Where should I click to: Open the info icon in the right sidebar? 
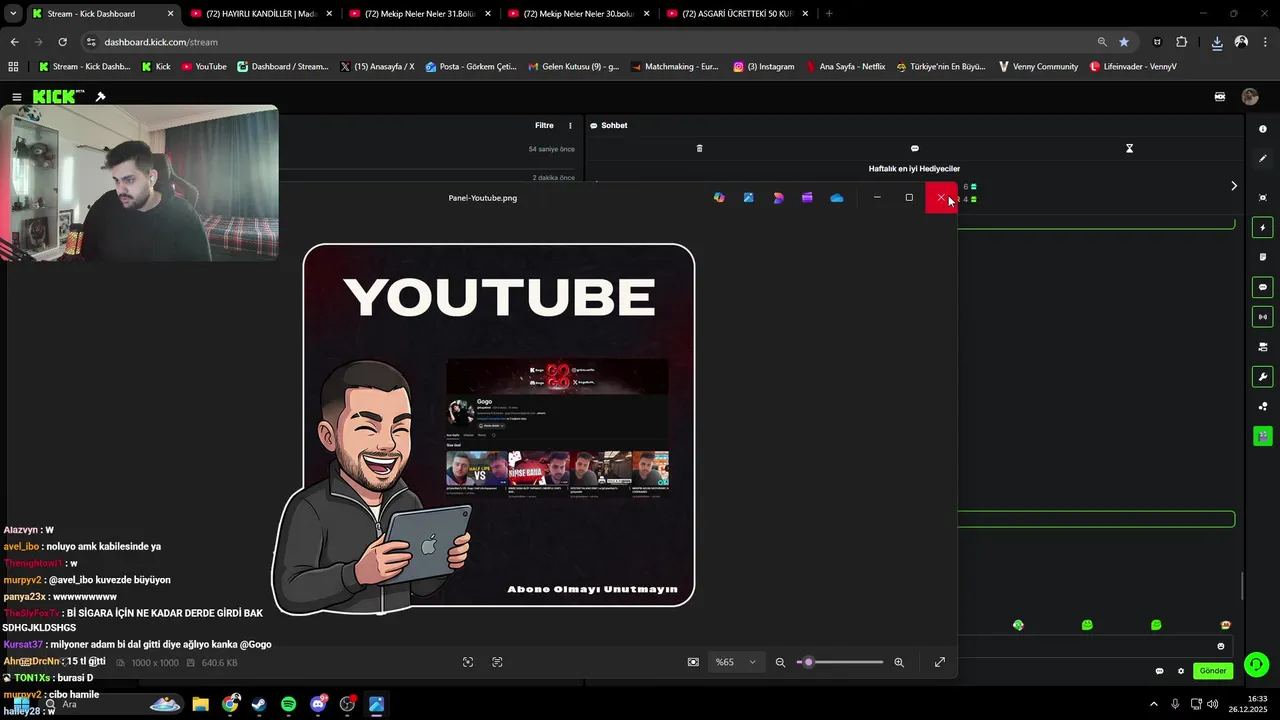pos(1263,129)
